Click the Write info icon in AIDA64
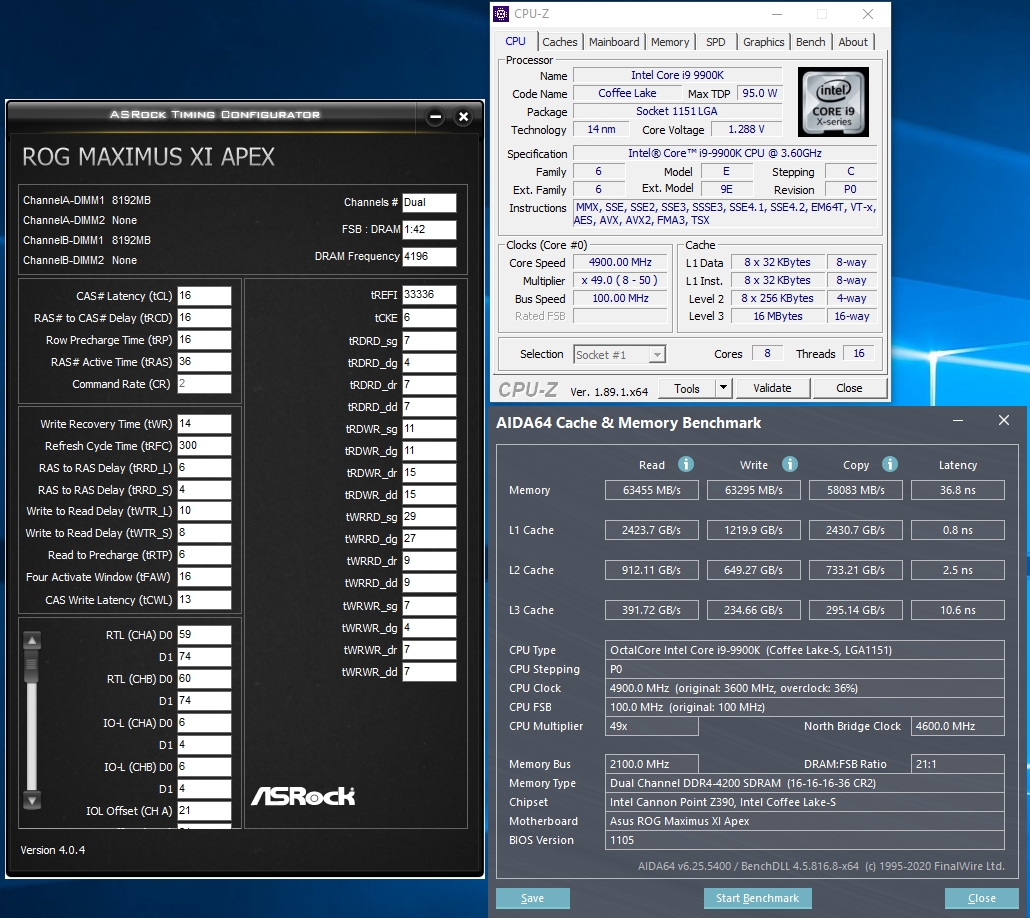Image resolution: width=1030 pixels, height=918 pixels. 790,465
